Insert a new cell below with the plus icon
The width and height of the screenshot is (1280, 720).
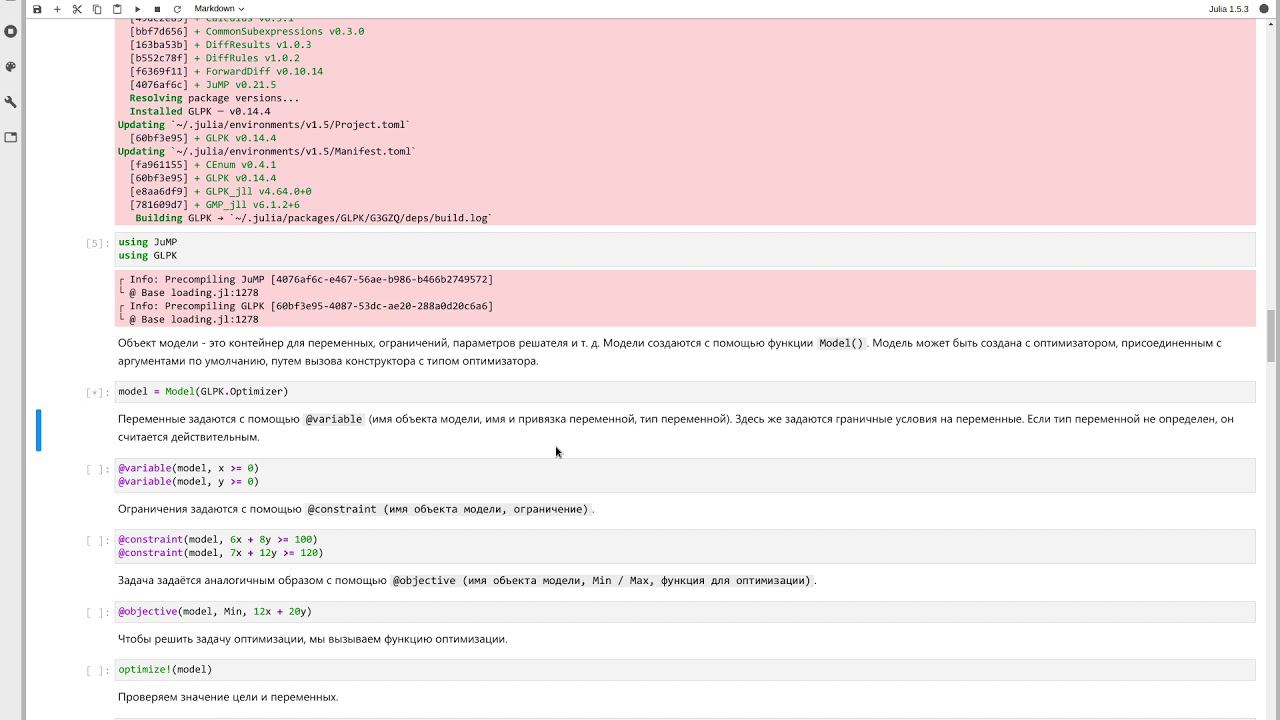[57, 9]
